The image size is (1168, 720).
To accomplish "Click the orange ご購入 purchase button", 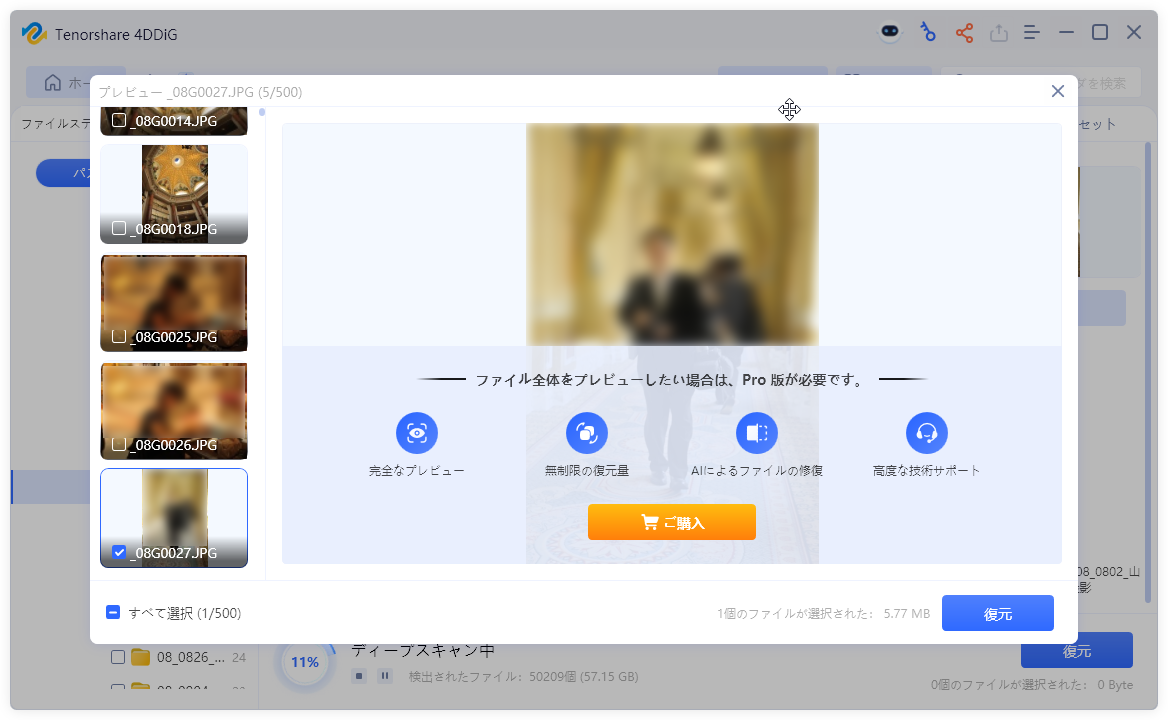I will pos(672,522).
